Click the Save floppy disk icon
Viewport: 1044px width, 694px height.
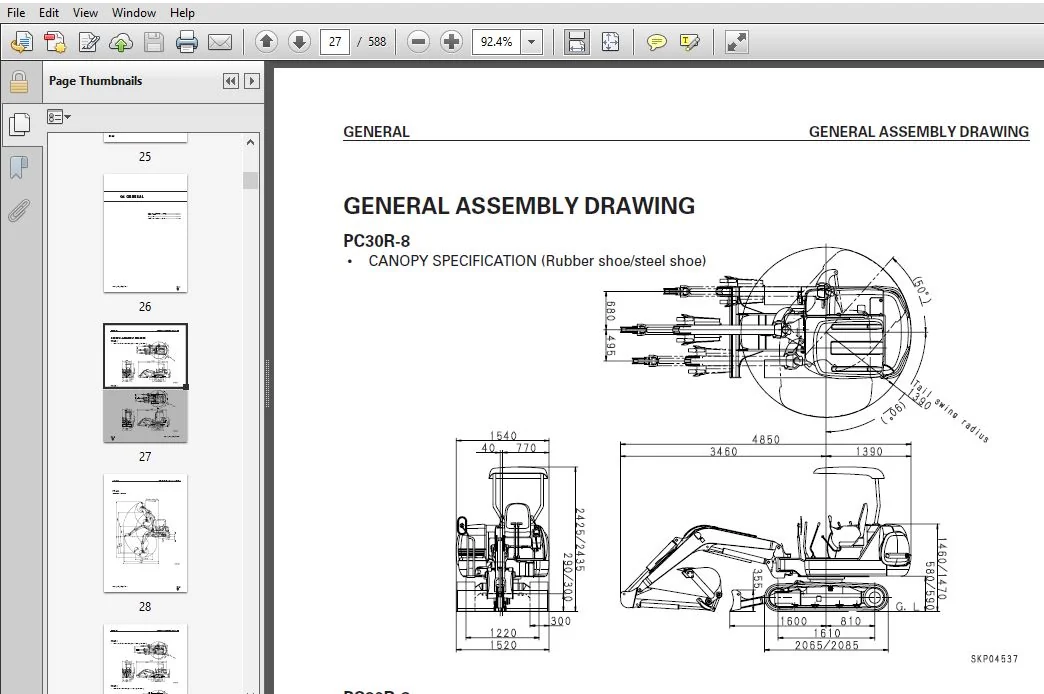(x=154, y=42)
